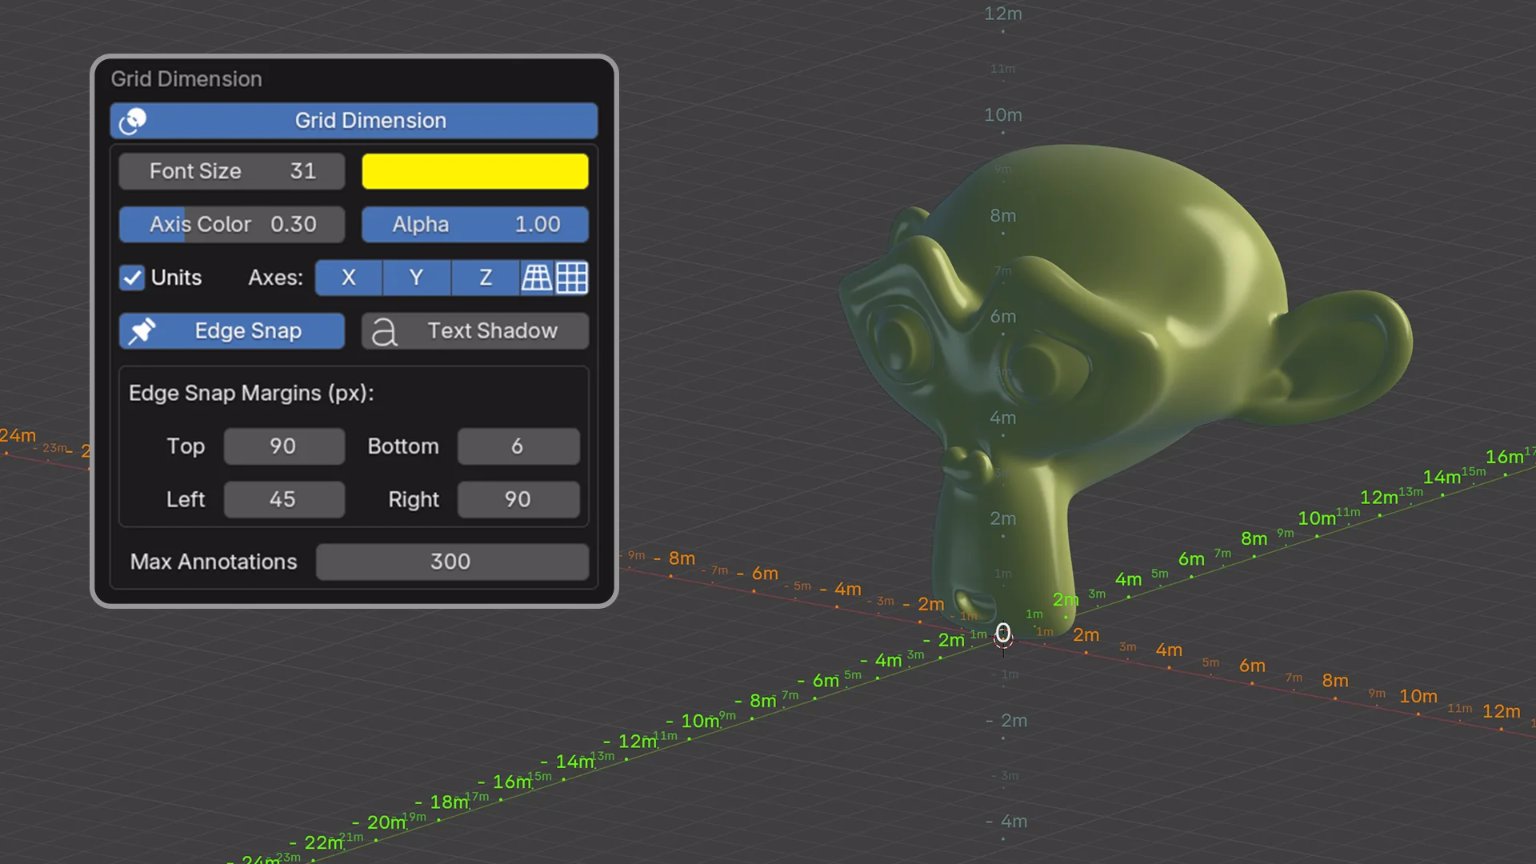Select the Top margin value field
Image resolution: width=1536 pixels, height=864 pixels.
(x=284, y=446)
